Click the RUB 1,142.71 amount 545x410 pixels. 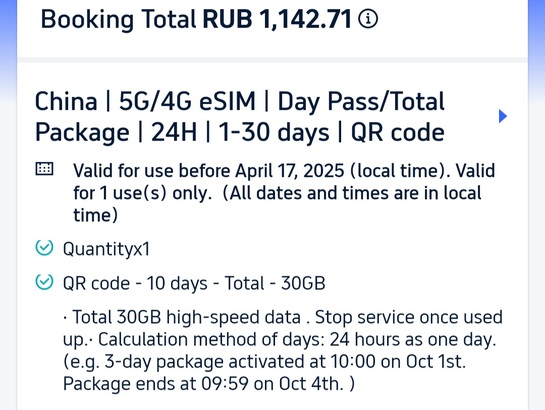(x=277, y=19)
